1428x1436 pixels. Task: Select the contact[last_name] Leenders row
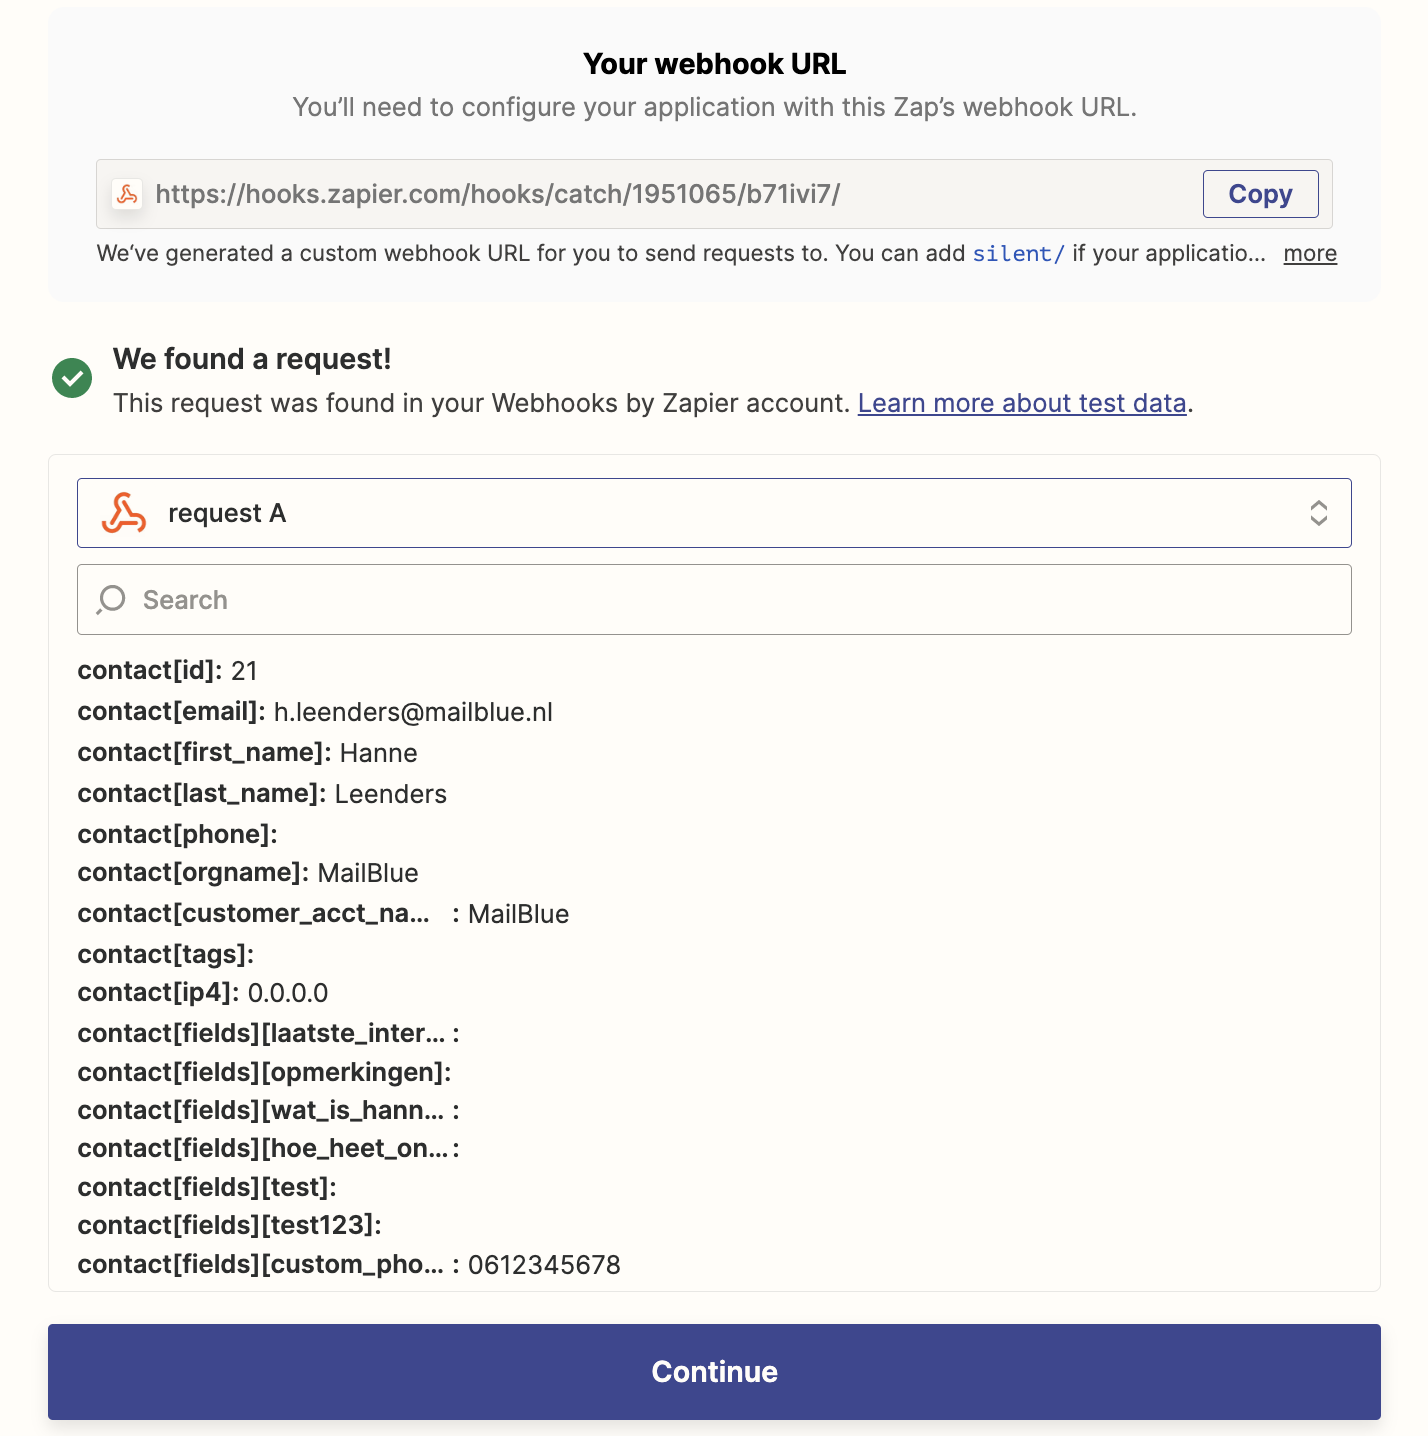click(x=262, y=794)
